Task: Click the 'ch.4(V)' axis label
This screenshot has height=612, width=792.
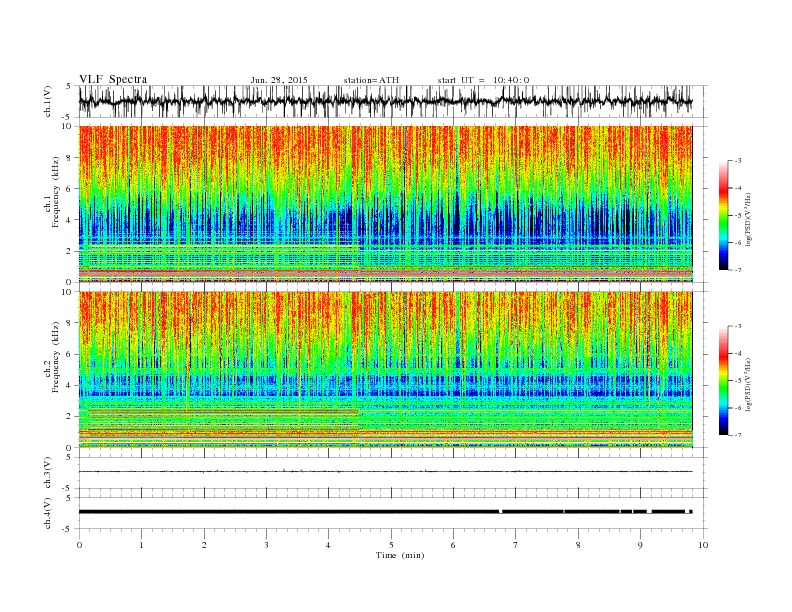Action: click(x=48, y=513)
